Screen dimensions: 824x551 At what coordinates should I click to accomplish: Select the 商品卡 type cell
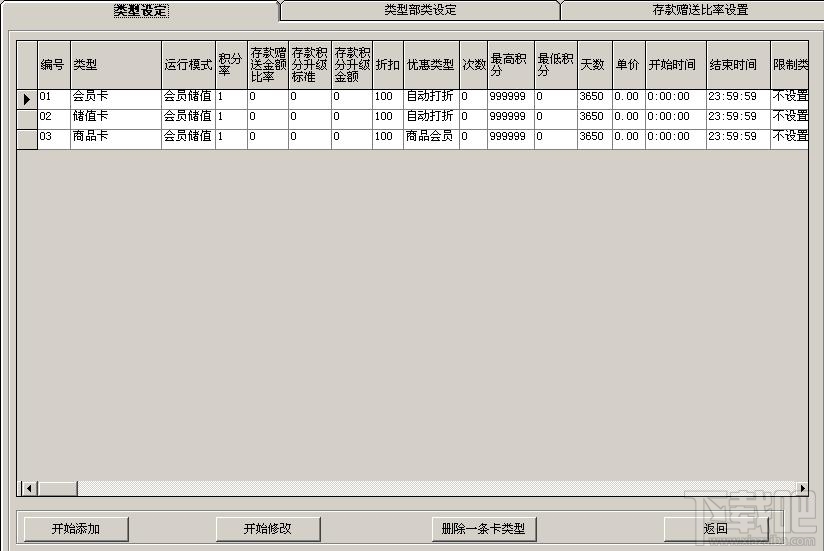click(x=116, y=137)
